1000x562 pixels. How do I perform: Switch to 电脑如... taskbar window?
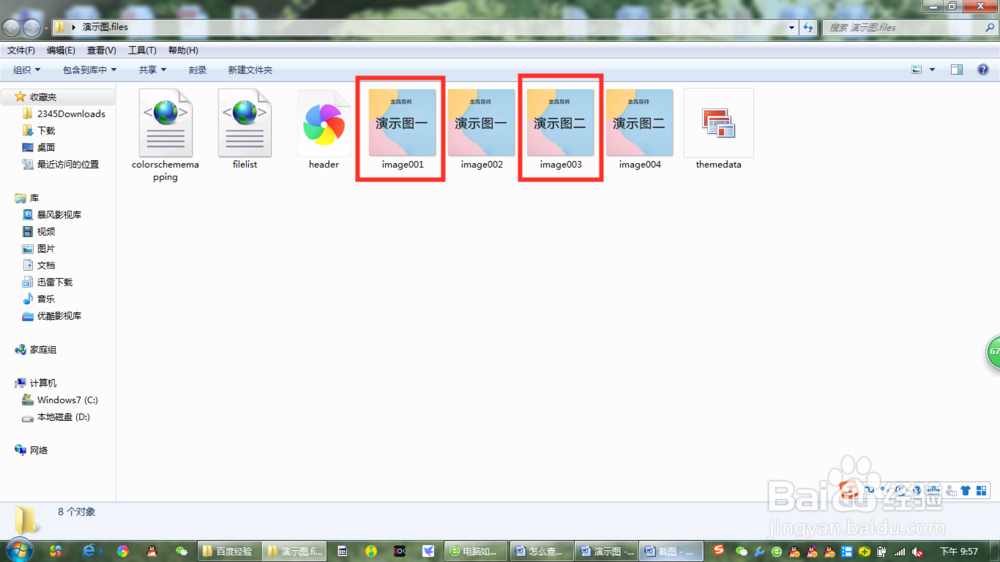click(476, 551)
